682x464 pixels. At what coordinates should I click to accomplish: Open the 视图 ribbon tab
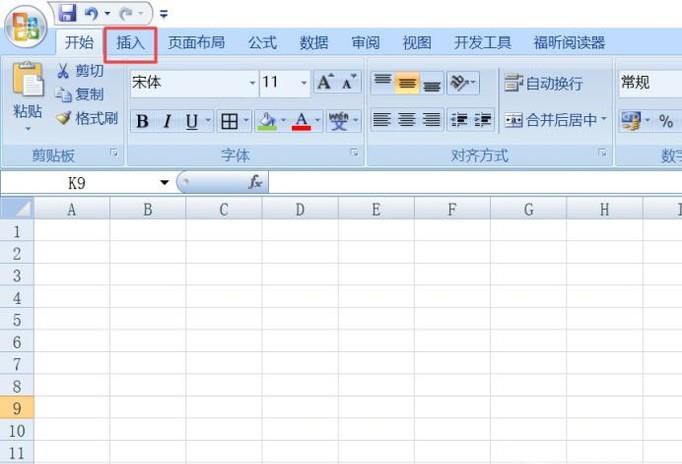pos(417,43)
